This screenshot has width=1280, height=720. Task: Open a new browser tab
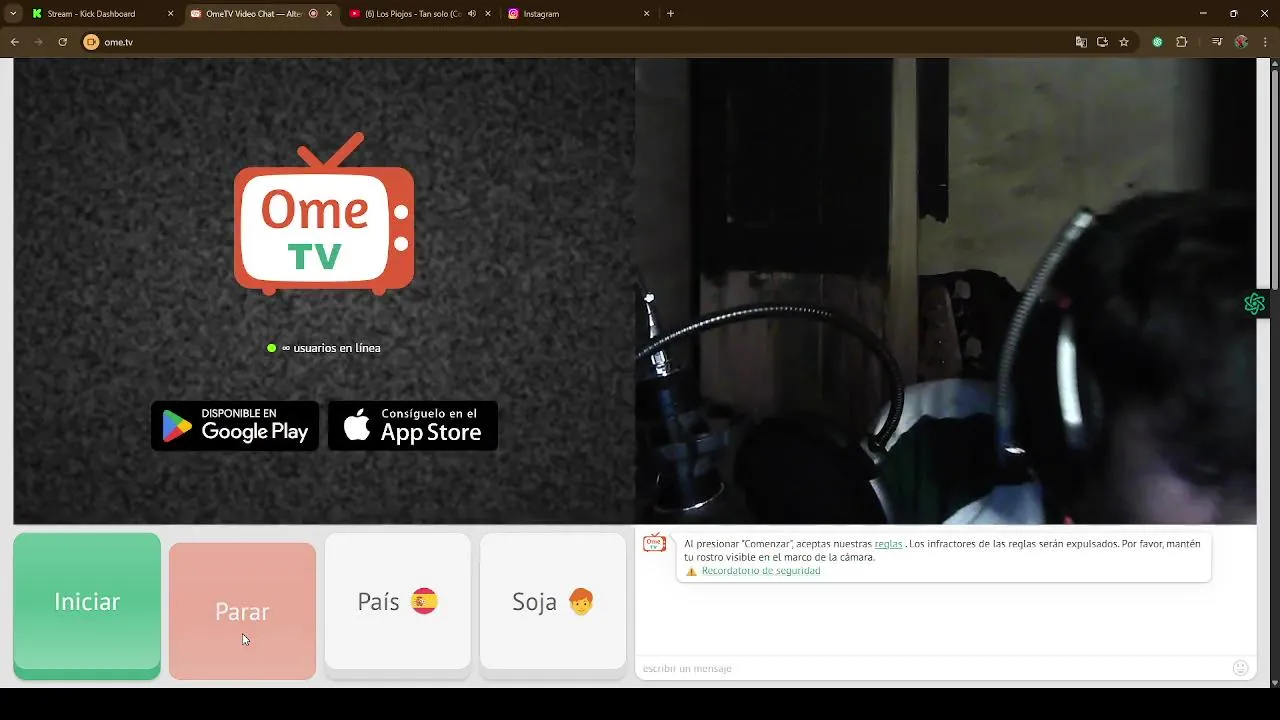click(x=670, y=14)
